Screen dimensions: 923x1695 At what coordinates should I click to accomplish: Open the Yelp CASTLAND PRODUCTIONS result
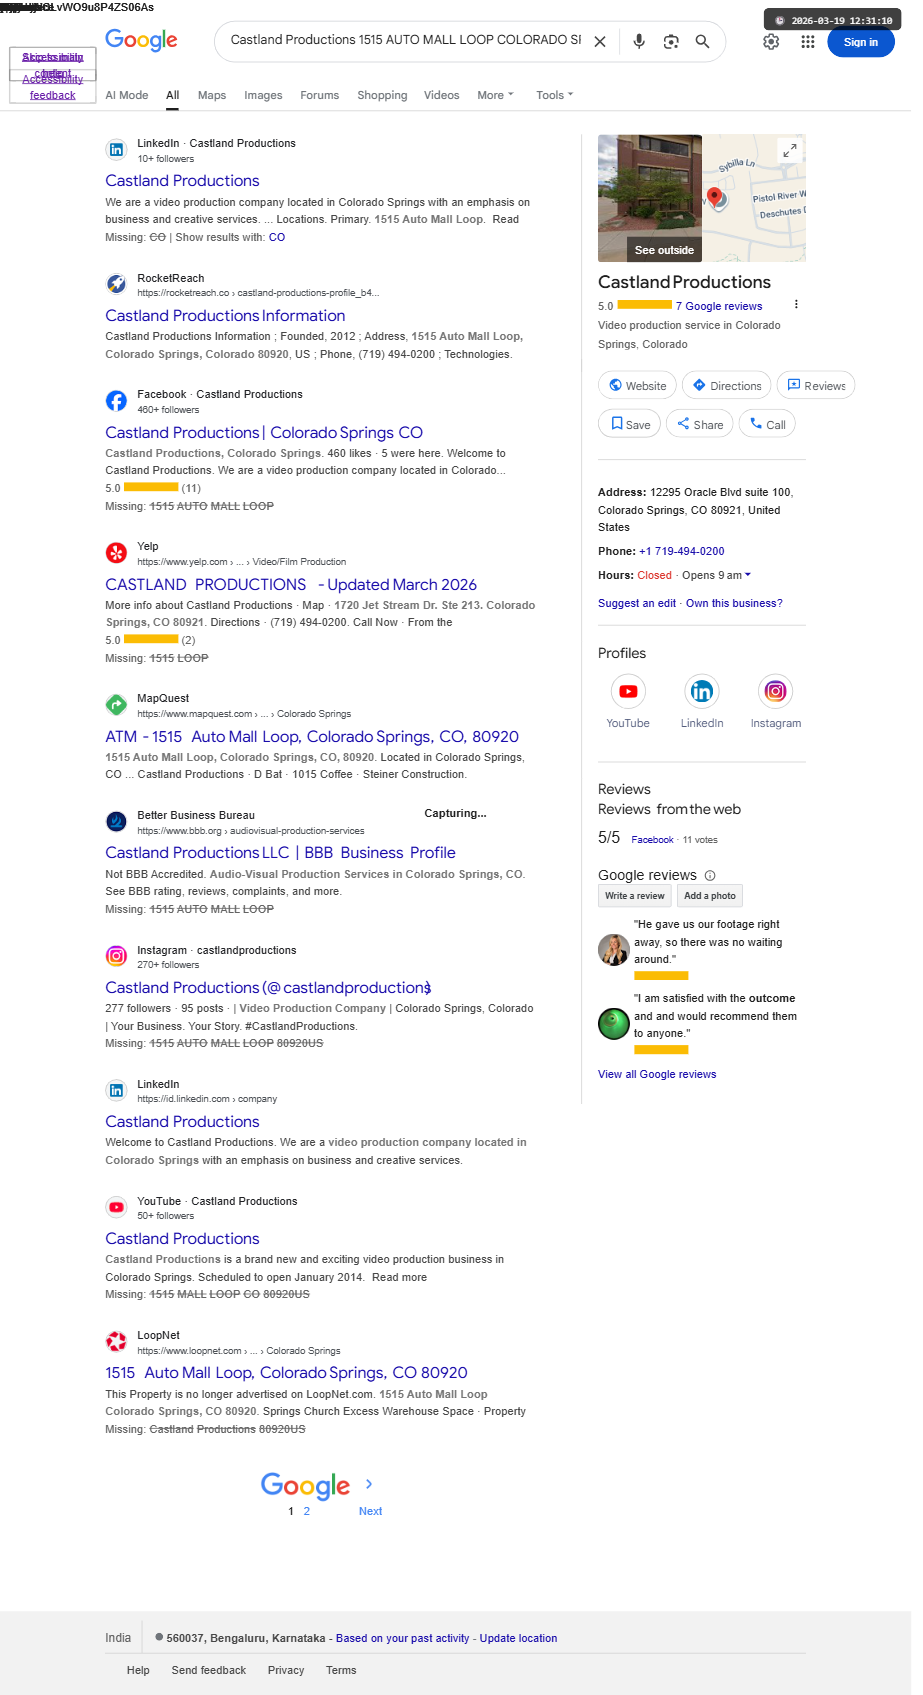pos(291,585)
